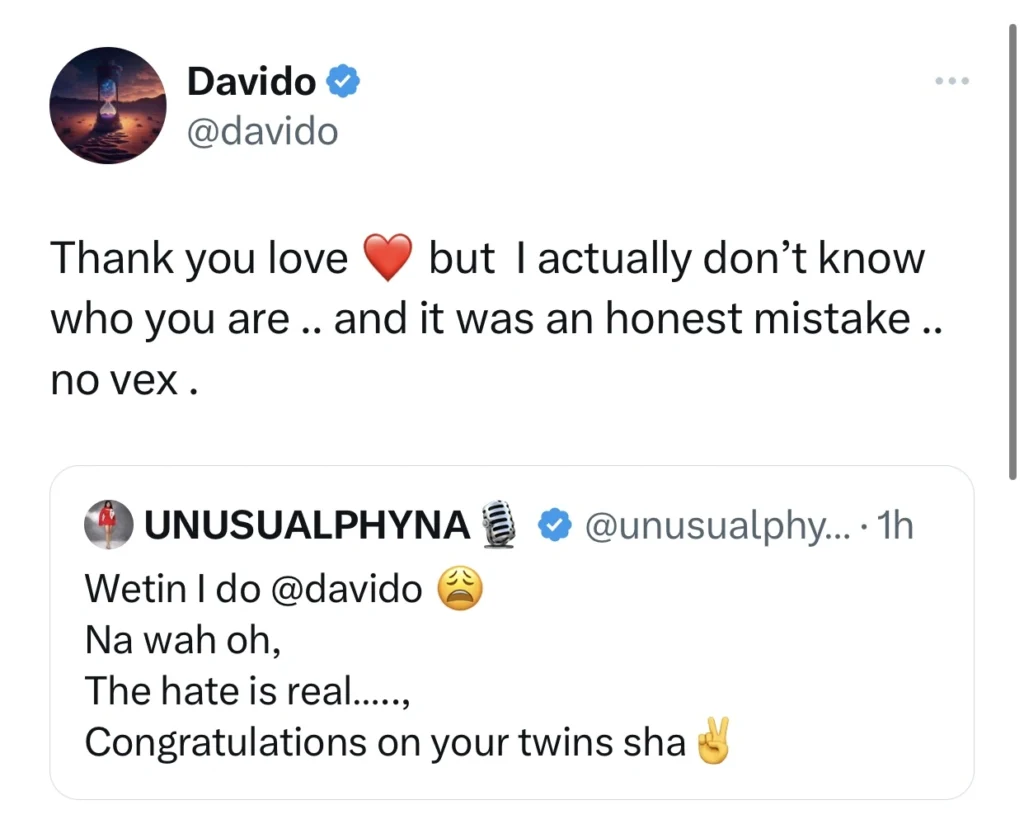
Task: Click the "Thank you love" tweet text
Action: coord(200,260)
